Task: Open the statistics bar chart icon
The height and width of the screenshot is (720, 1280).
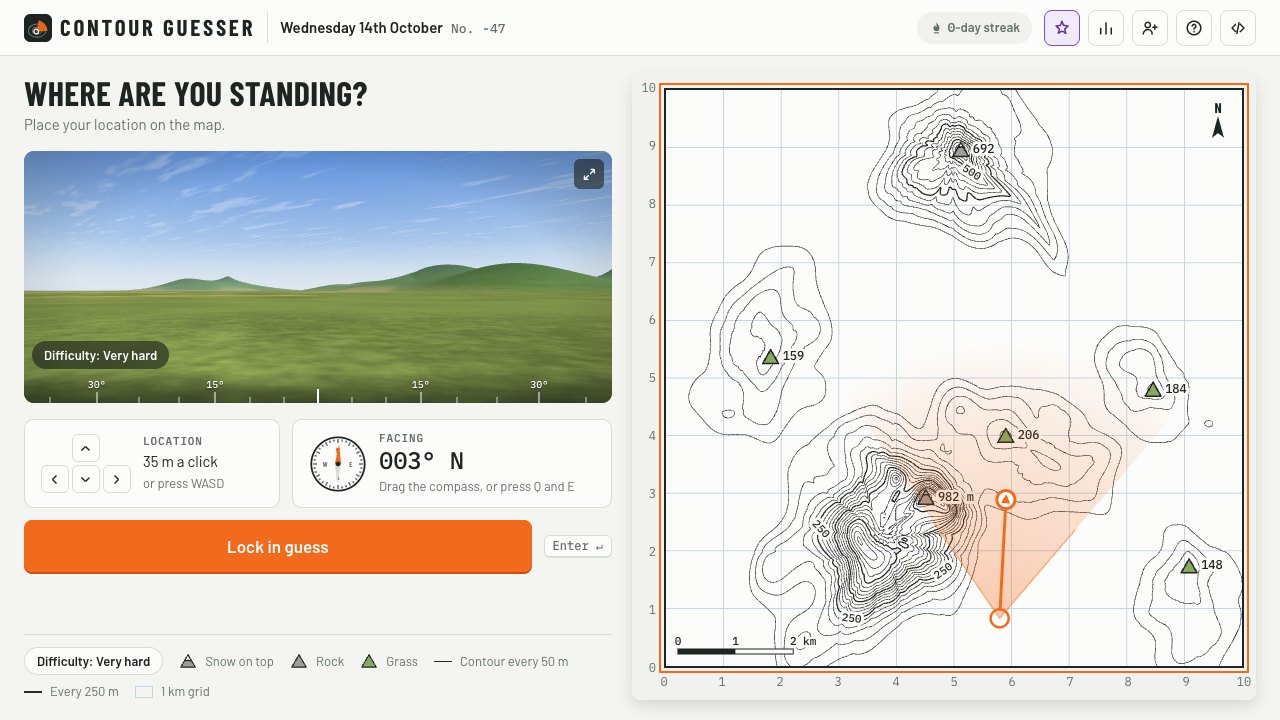Action: coord(1106,28)
